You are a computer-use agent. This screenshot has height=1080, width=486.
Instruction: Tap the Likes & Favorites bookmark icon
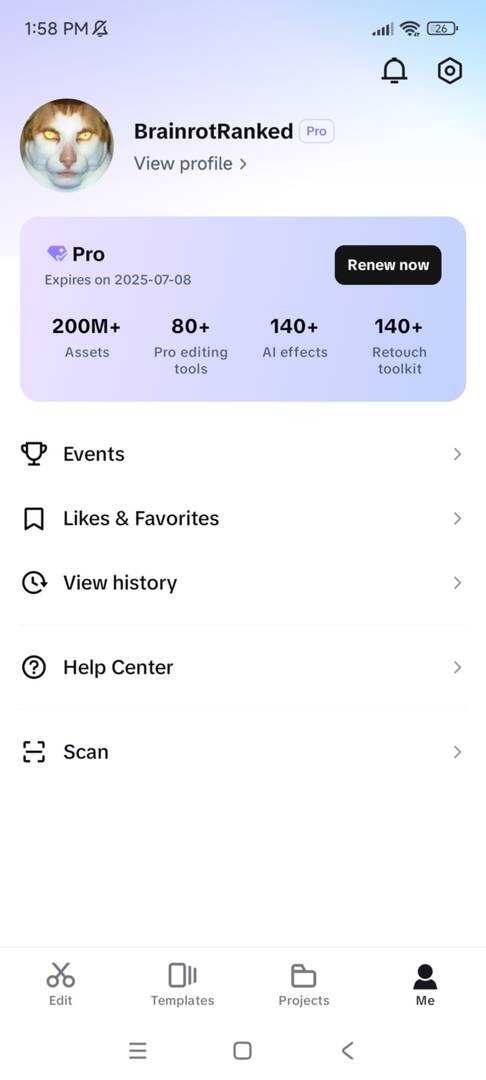coord(34,519)
